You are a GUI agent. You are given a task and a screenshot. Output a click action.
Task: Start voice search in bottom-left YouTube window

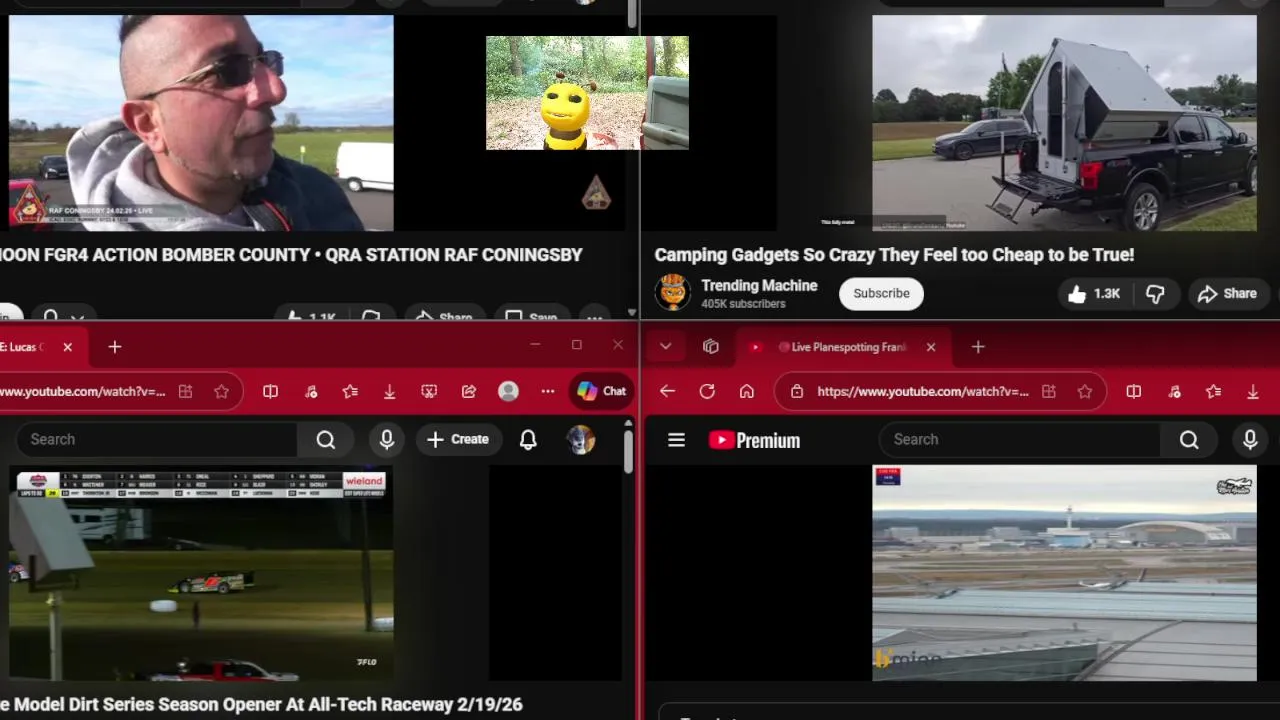pos(387,439)
